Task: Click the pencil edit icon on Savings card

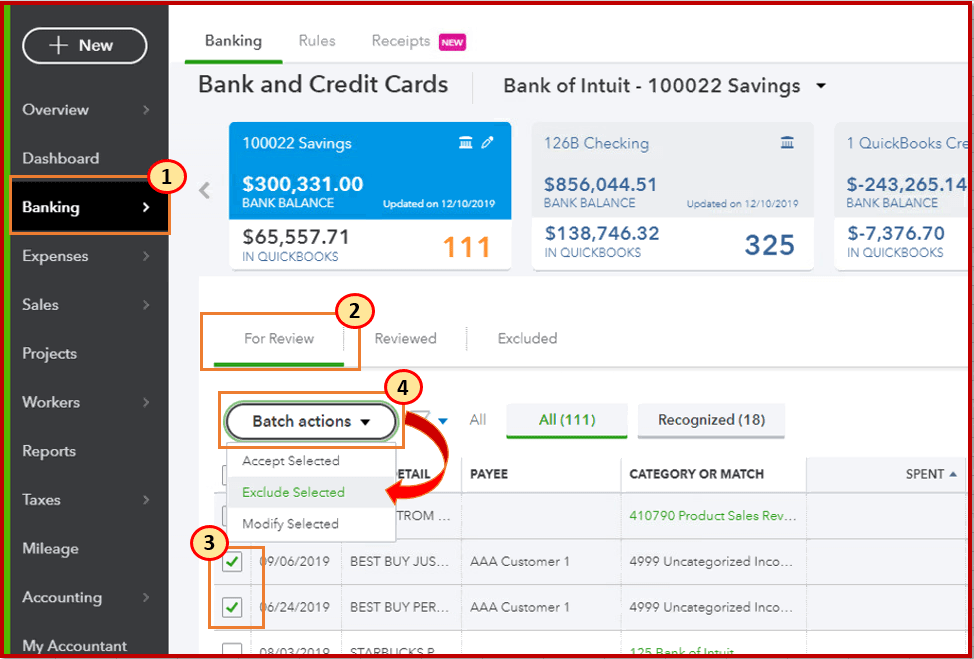Action: 488,143
